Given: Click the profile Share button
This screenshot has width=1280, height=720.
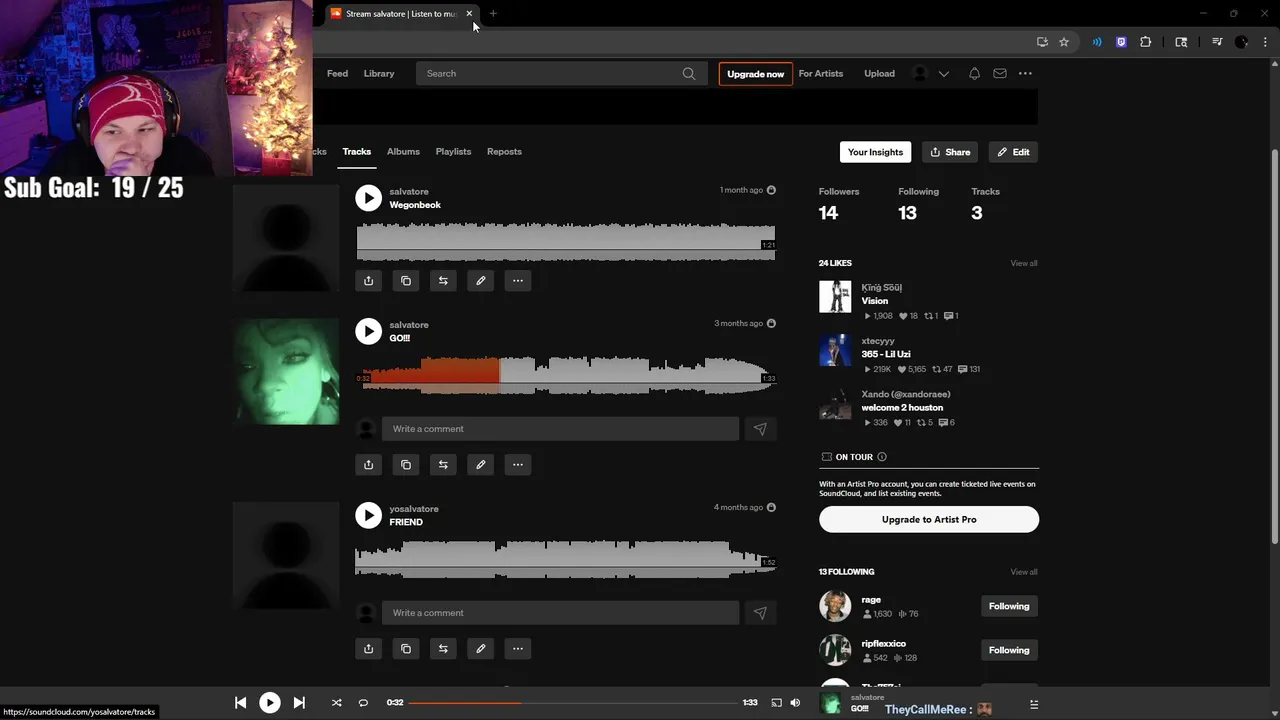Looking at the screenshot, I should pyautogui.click(x=950, y=152).
